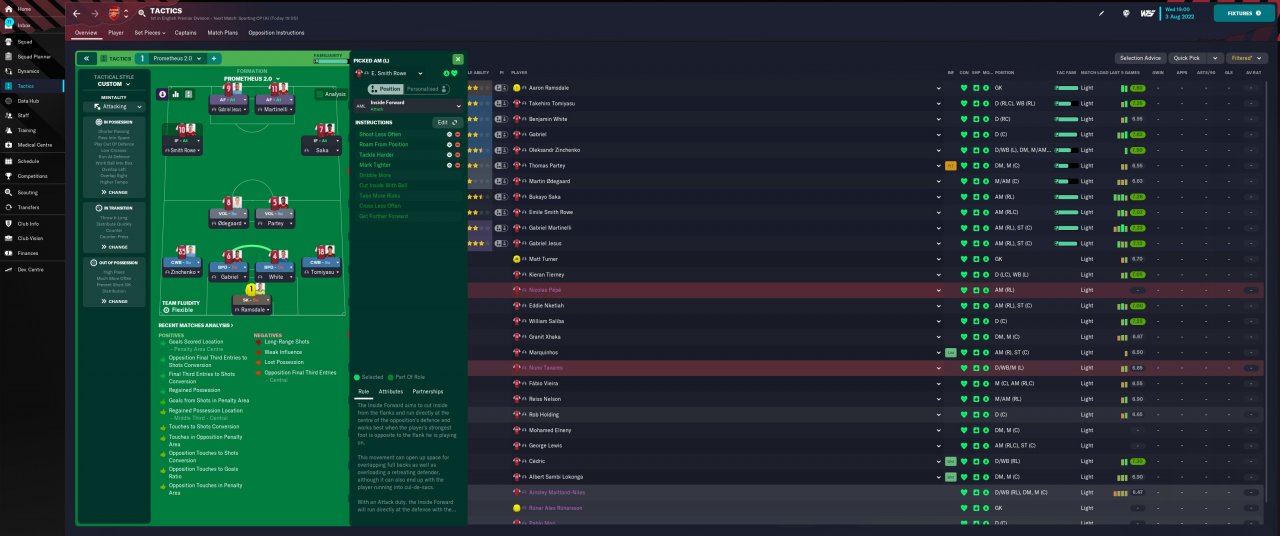Open the Opposition Instructions tab
1280x536 pixels.
coord(276,33)
